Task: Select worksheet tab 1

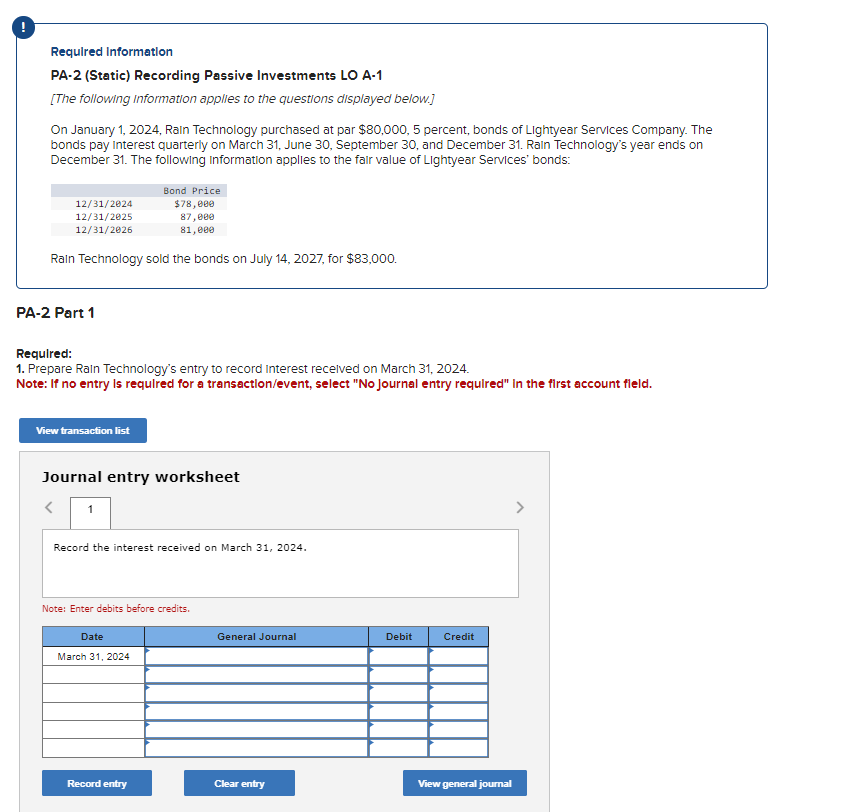Action: tap(90, 513)
